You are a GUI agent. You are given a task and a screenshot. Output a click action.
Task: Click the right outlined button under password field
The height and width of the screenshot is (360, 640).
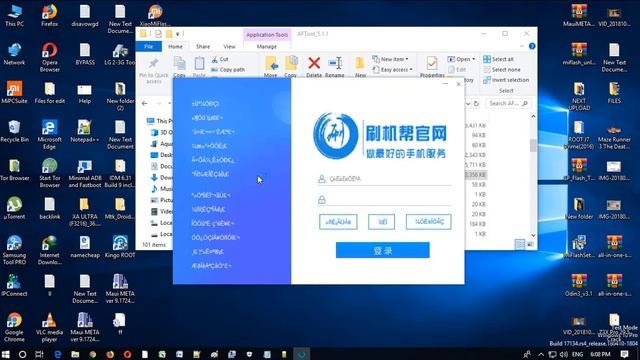click(x=429, y=222)
